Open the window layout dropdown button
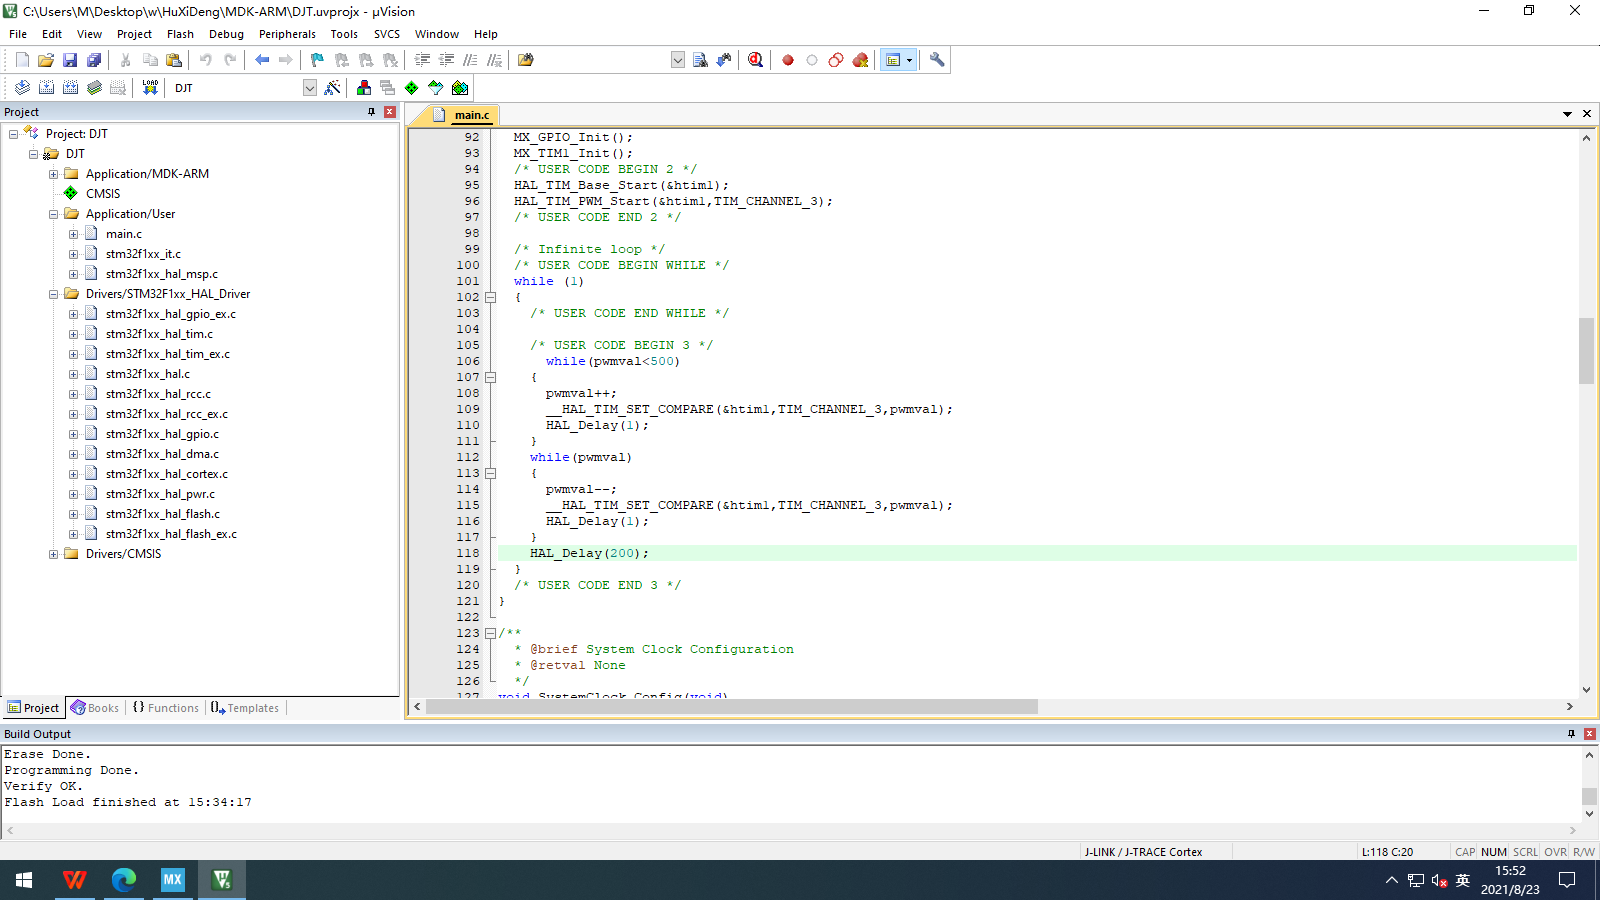Image resolution: width=1600 pixels, height=900 pixels. pos(909,60)
